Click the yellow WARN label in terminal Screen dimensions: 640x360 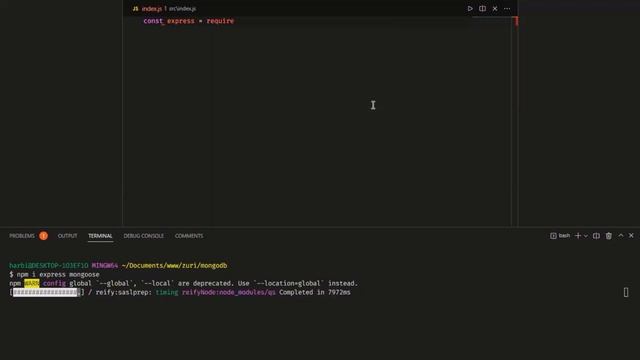31,283
